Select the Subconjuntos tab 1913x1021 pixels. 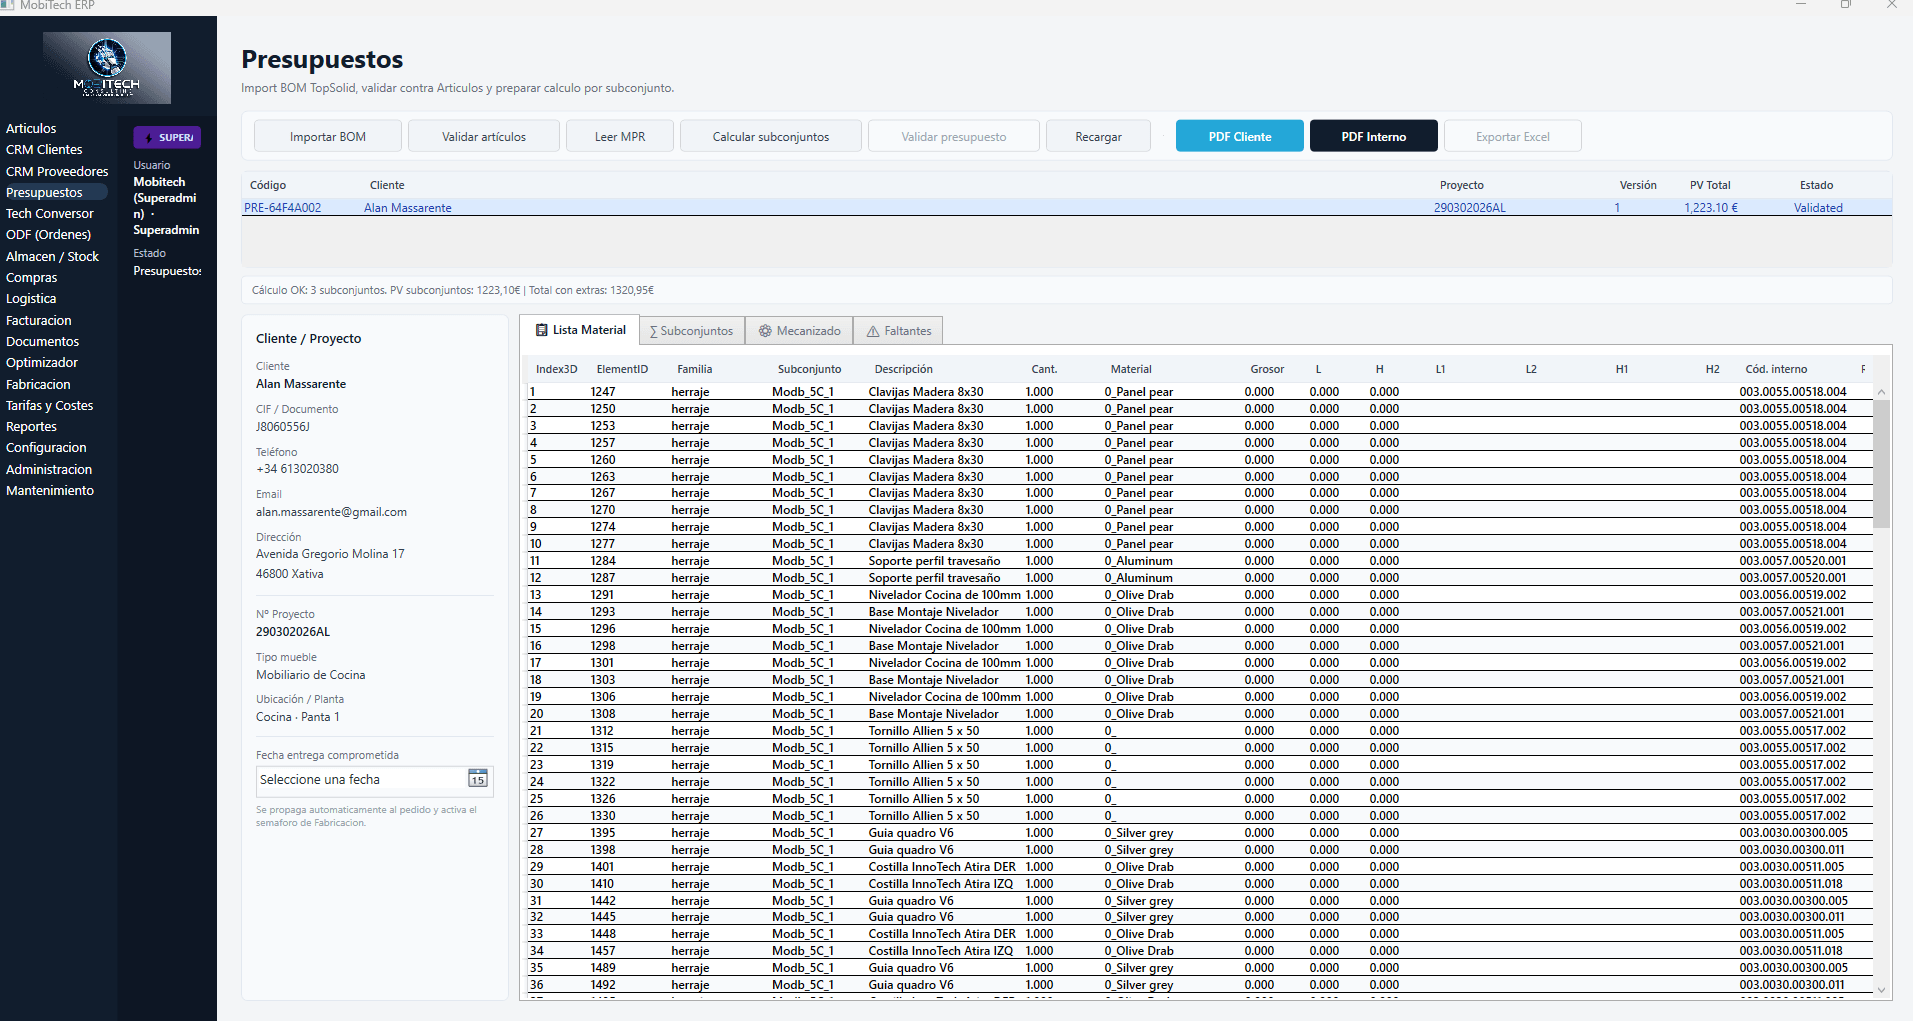coord(691,331)
